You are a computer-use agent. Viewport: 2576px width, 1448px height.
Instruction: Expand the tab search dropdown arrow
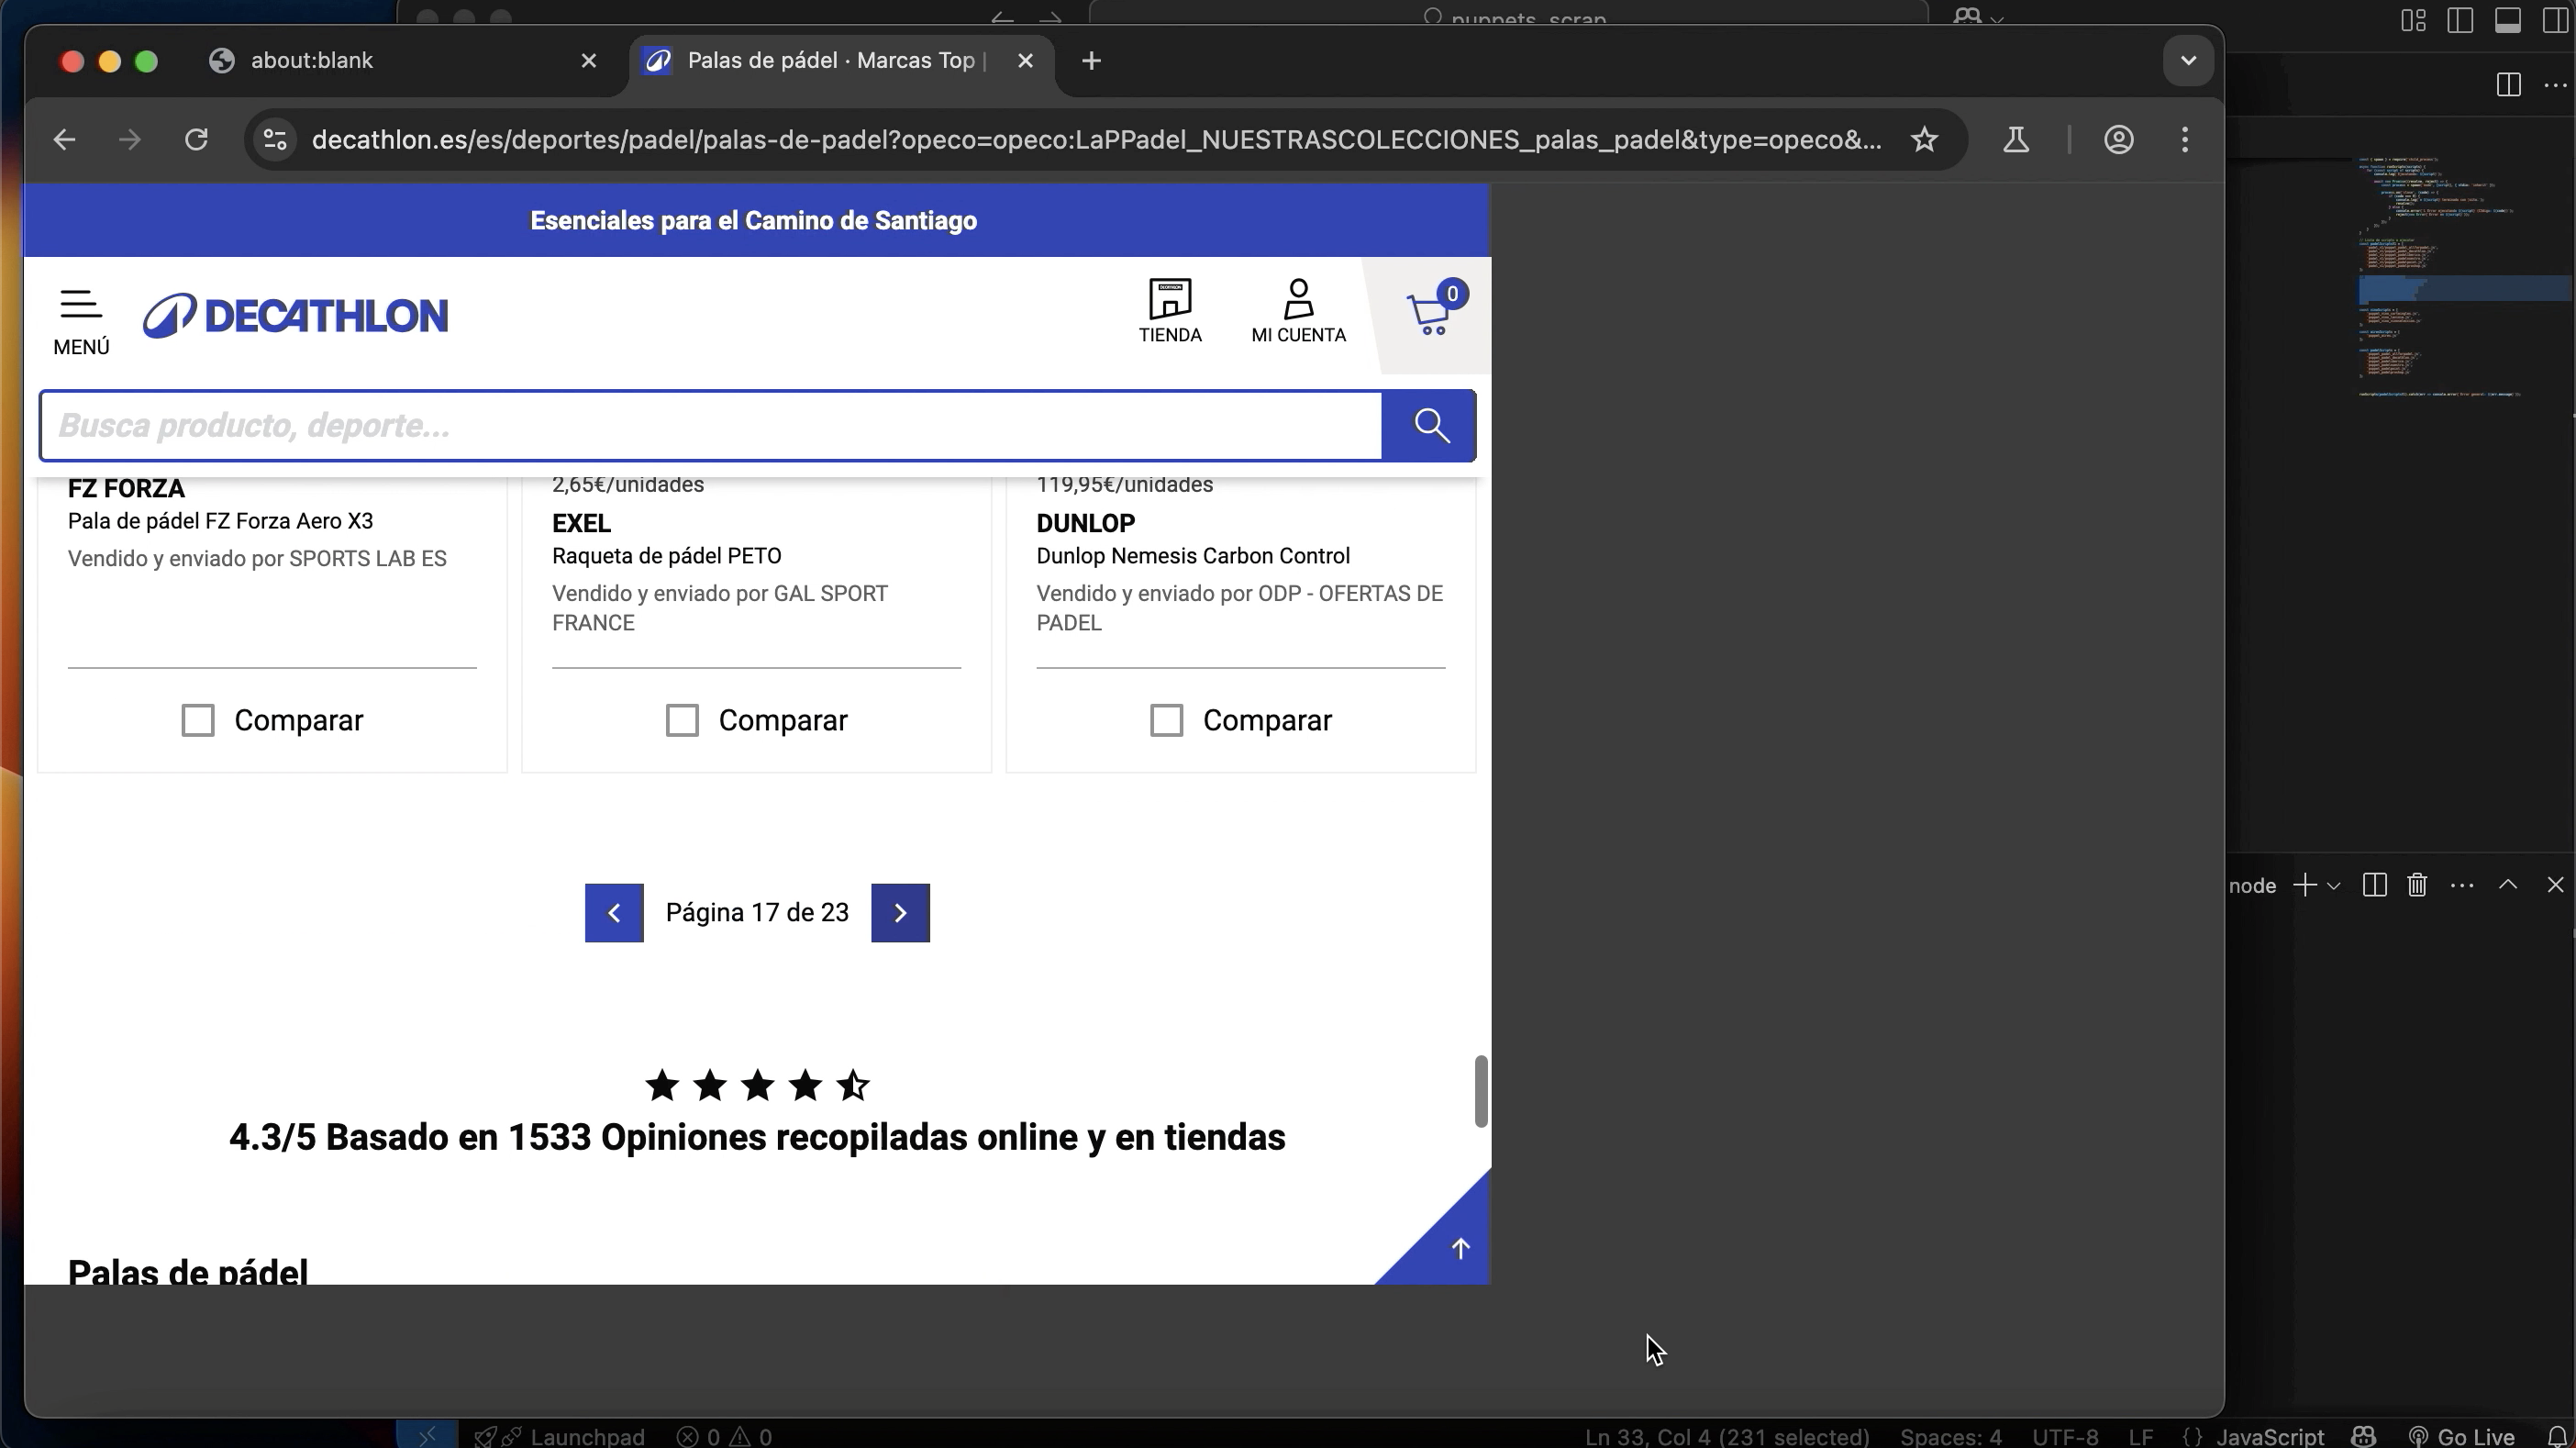(2188, 61)
